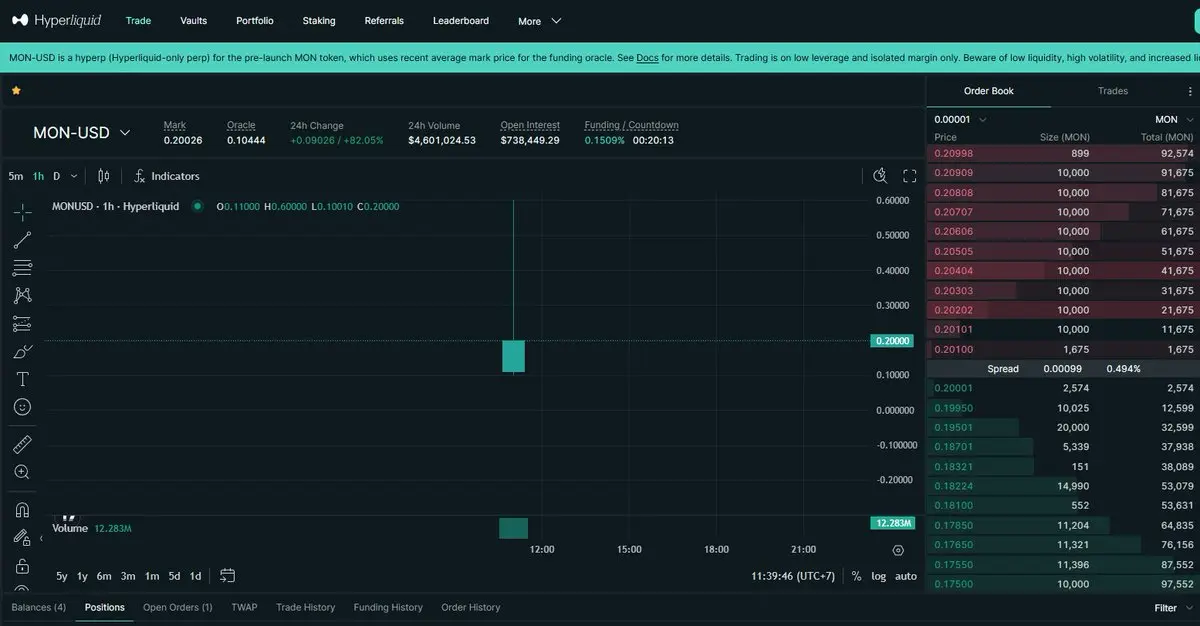Open the candlestick chart style selector
The height and width of the screenshot is (626, 1200).
[104, 176]
